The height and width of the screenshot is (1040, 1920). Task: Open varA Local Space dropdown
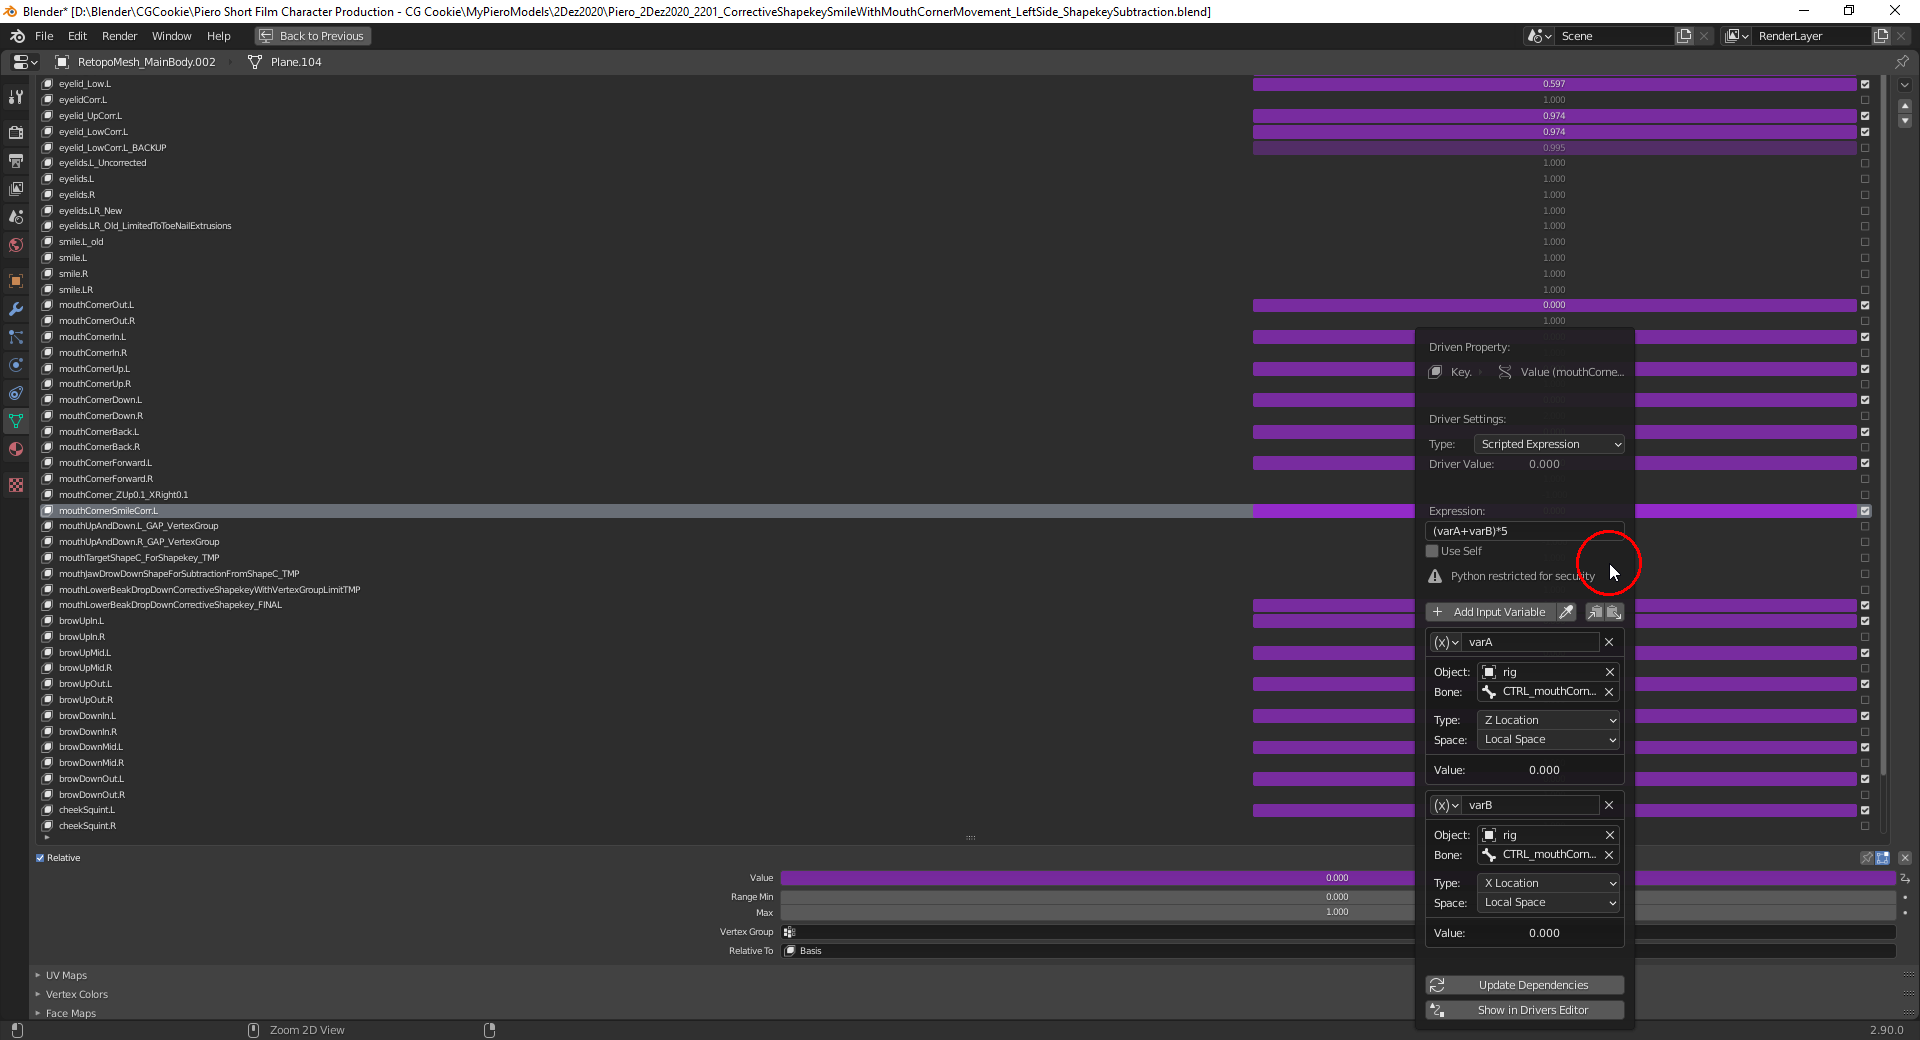[1549, 740]
